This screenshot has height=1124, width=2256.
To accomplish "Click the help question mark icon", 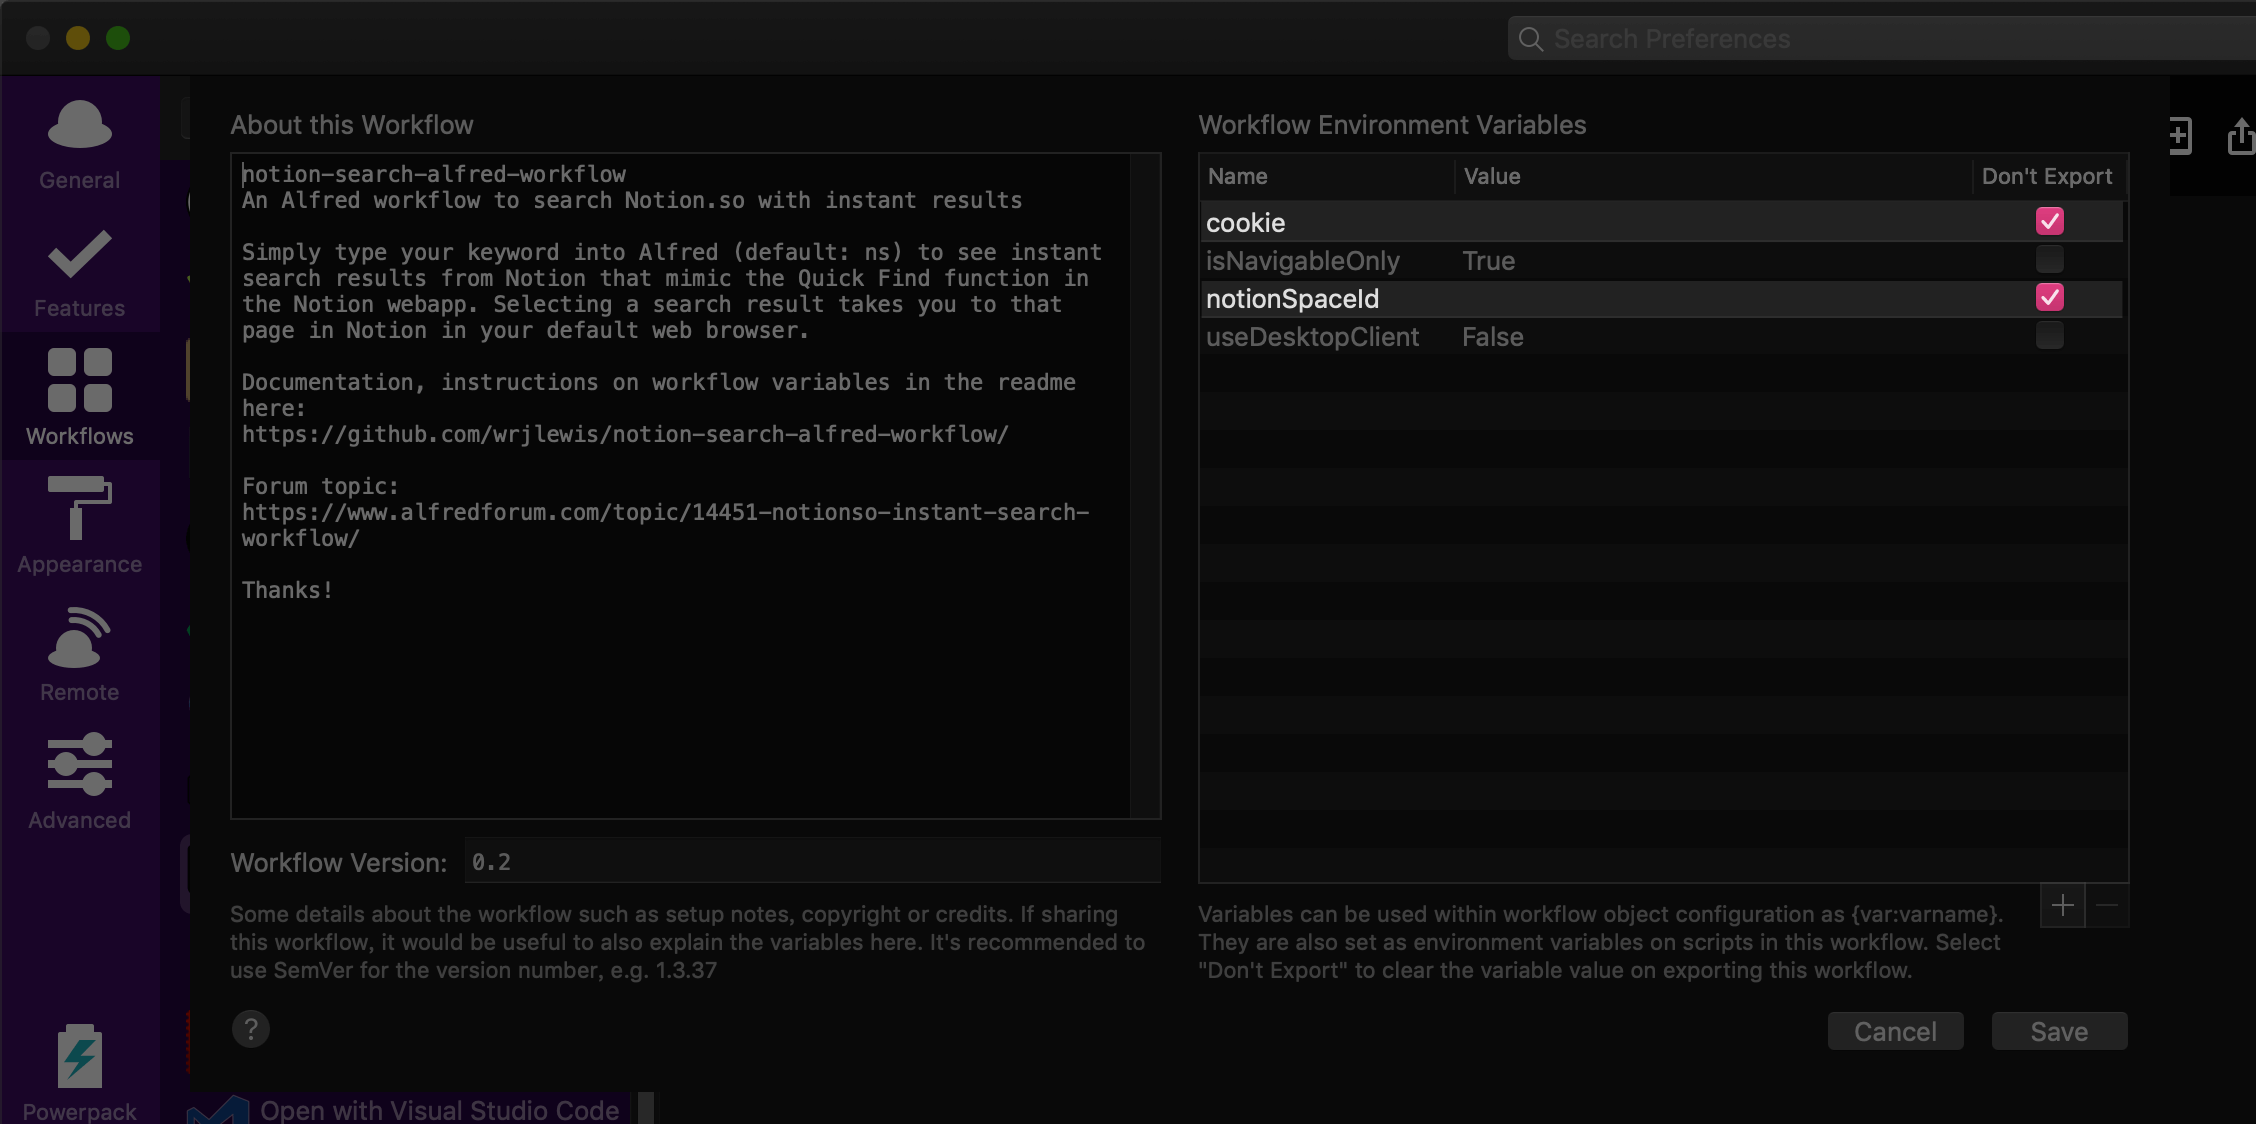I will (251, 1029).
